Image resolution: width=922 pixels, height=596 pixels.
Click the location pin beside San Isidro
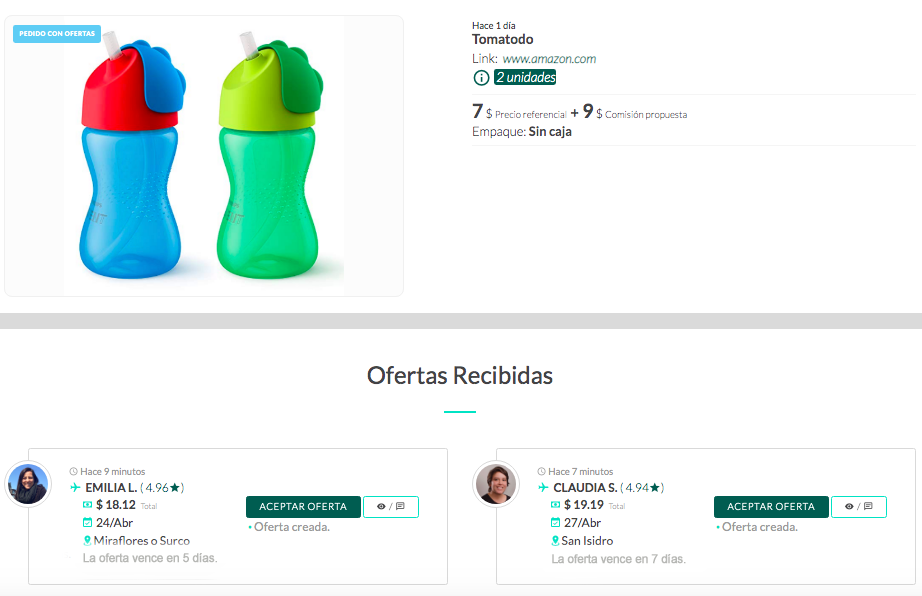point(555,540)
